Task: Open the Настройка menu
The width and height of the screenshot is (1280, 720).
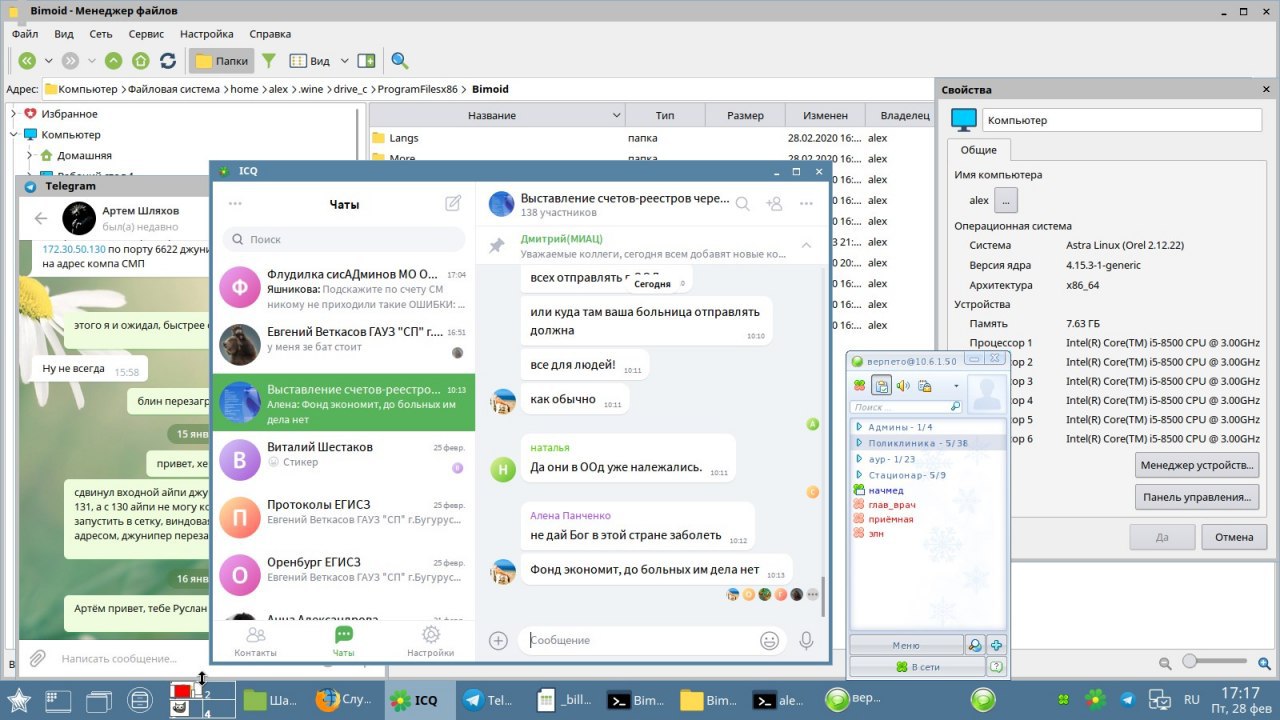Action: [x=207, y=34]
